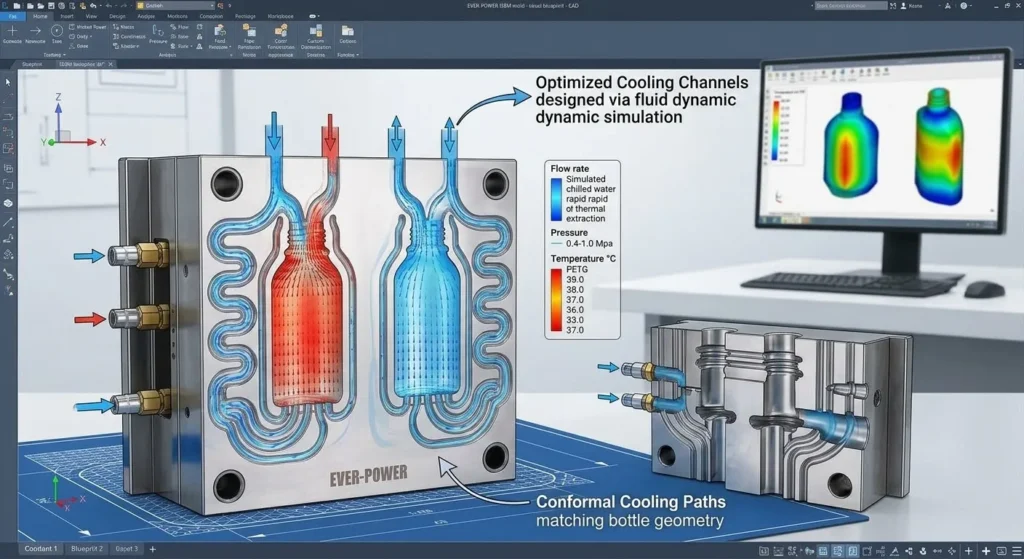This screenshot has height=559, width=1024.
Task: Switch to the Insert ribbon tab
Action: [x=65, y=17]
